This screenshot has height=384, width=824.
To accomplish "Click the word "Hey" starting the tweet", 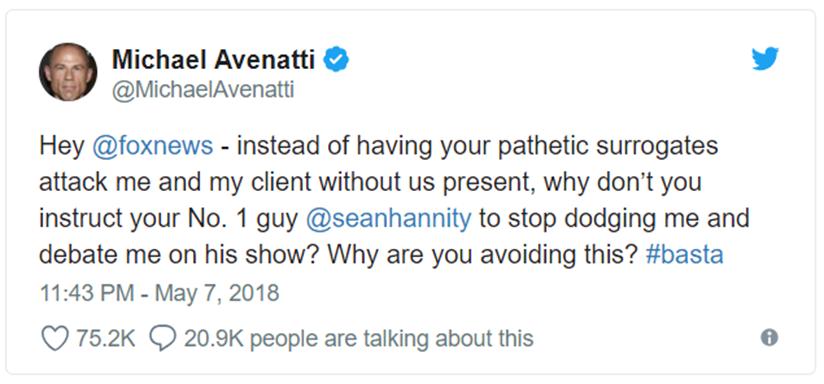I will tap(62, 146).
